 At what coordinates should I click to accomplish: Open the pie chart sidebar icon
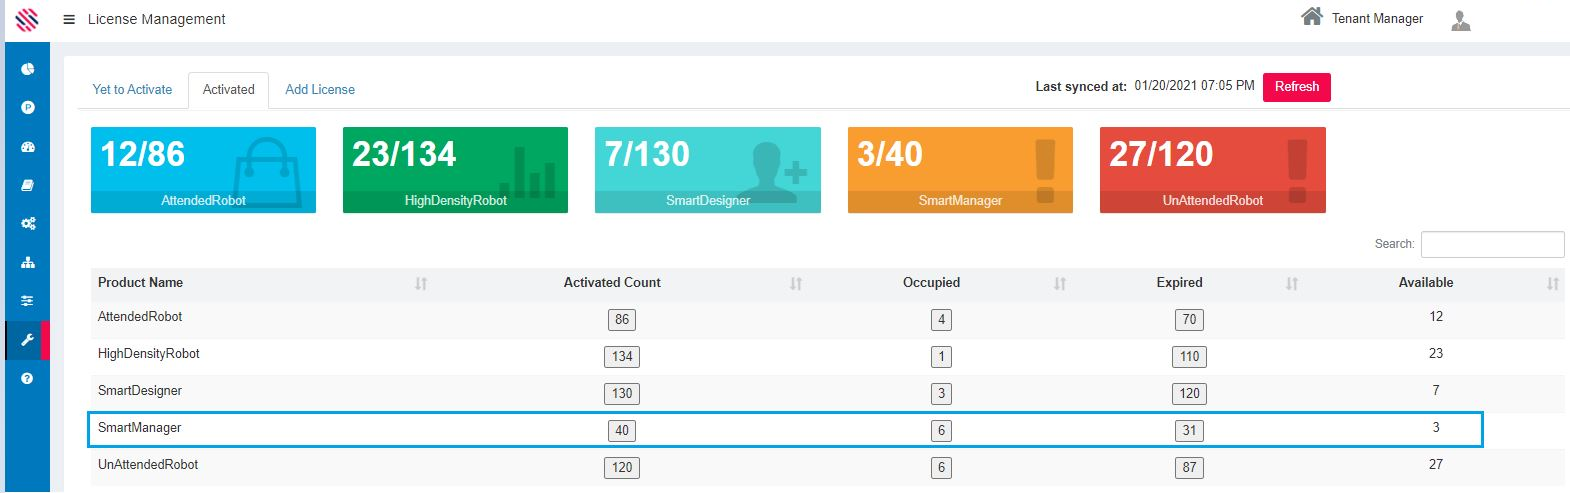(x=28, y=69)
